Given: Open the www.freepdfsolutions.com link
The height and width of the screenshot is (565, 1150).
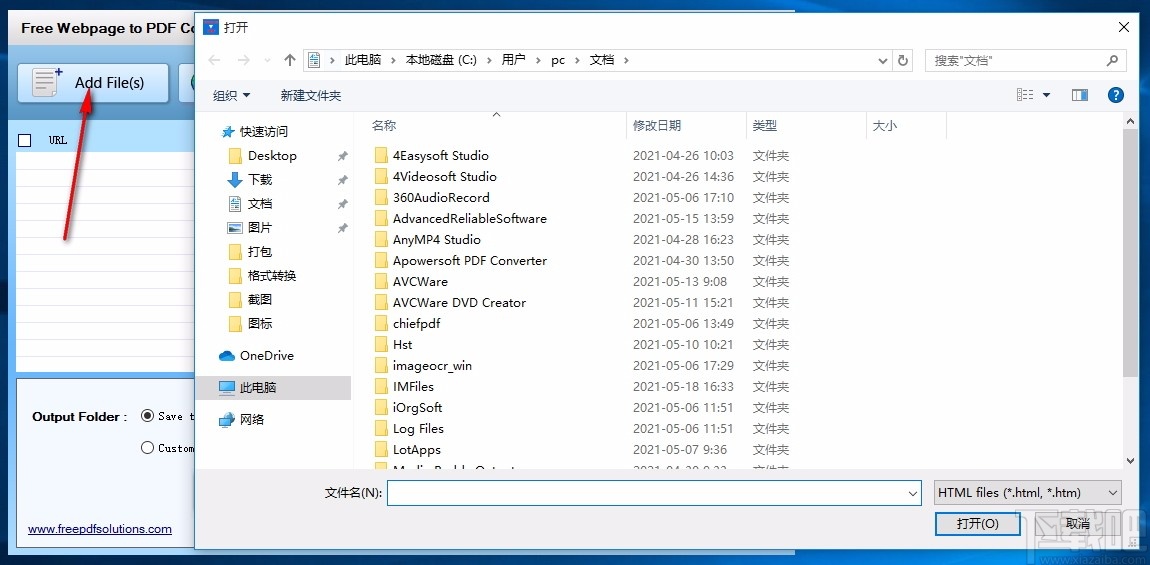Looking at the screenshot, I should pos(100,528).
